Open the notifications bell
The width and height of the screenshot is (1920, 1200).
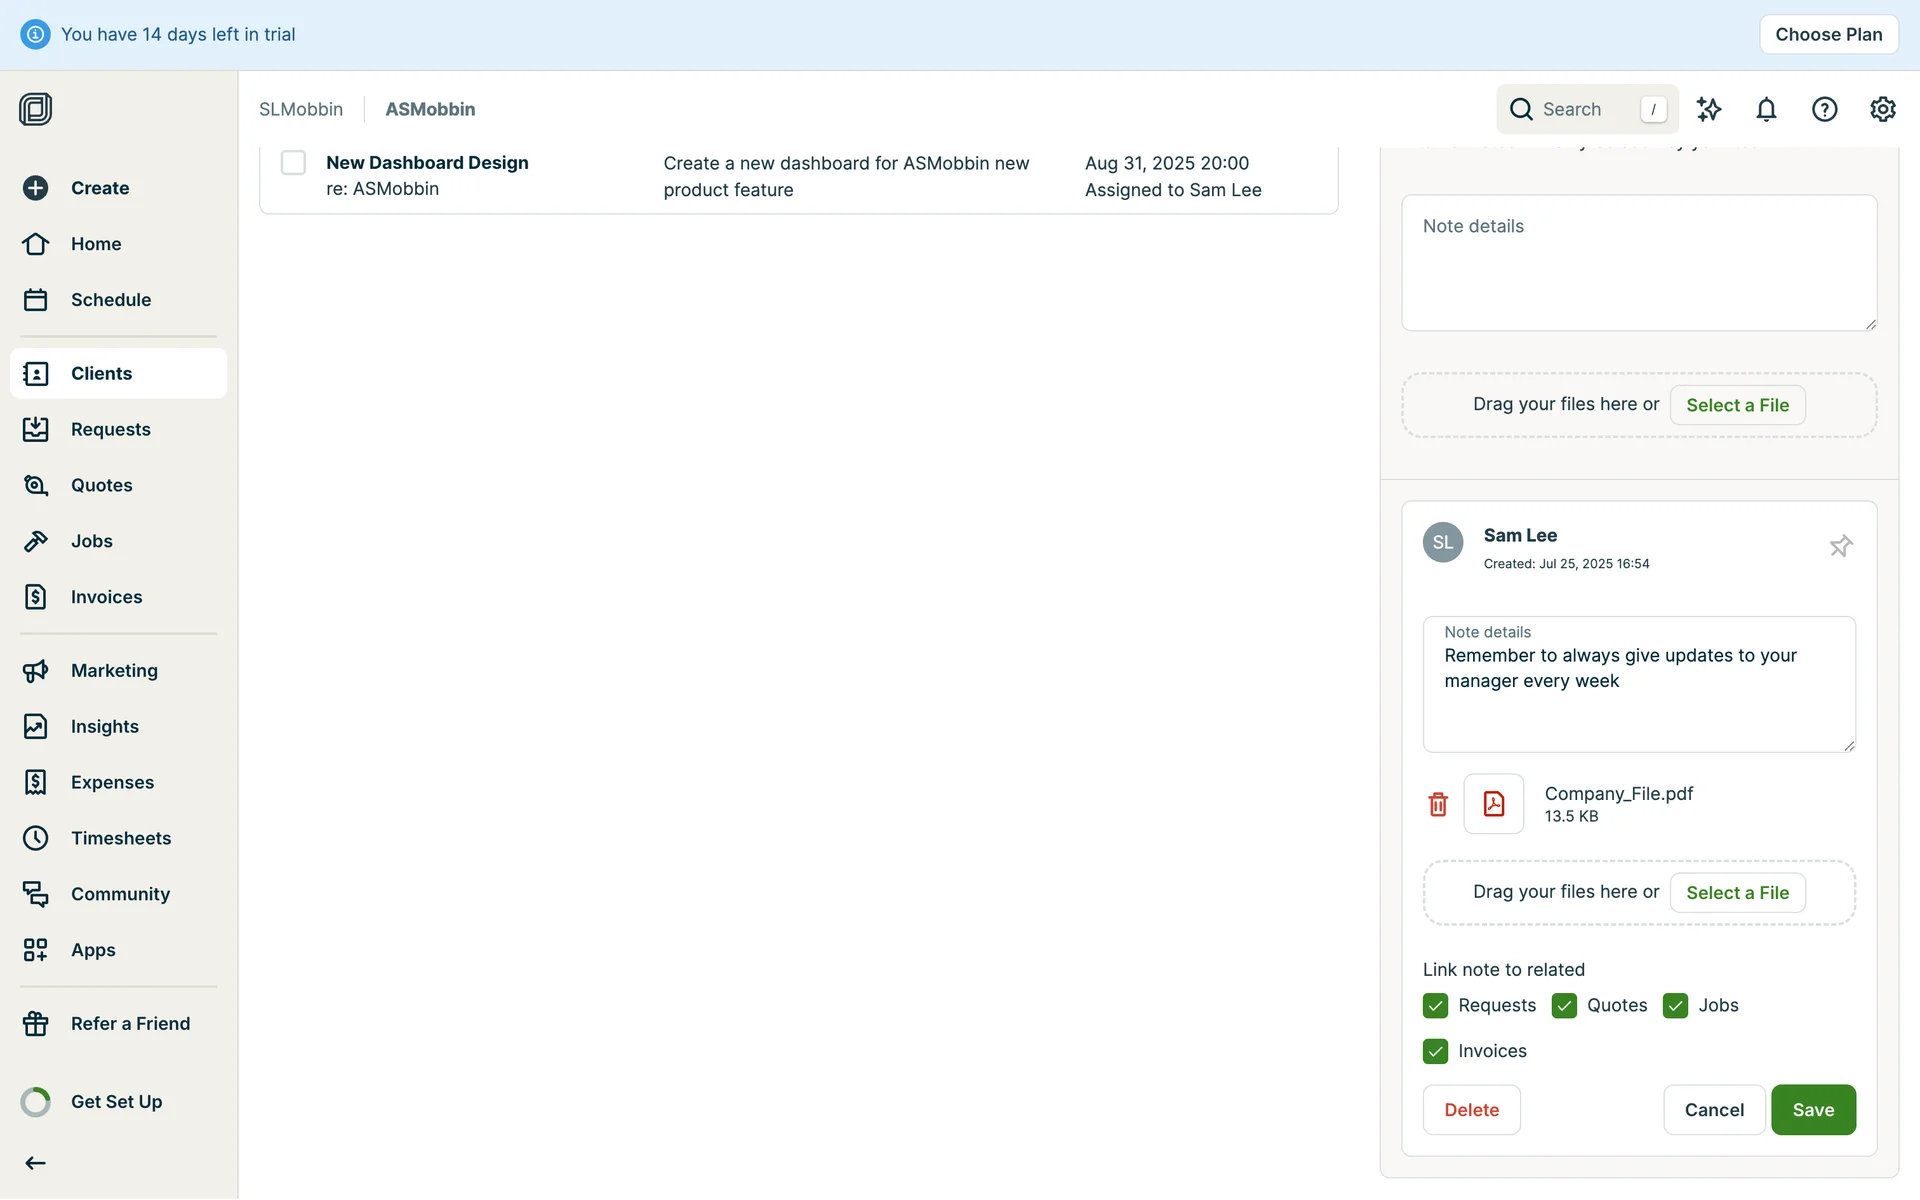[1766, 109]
